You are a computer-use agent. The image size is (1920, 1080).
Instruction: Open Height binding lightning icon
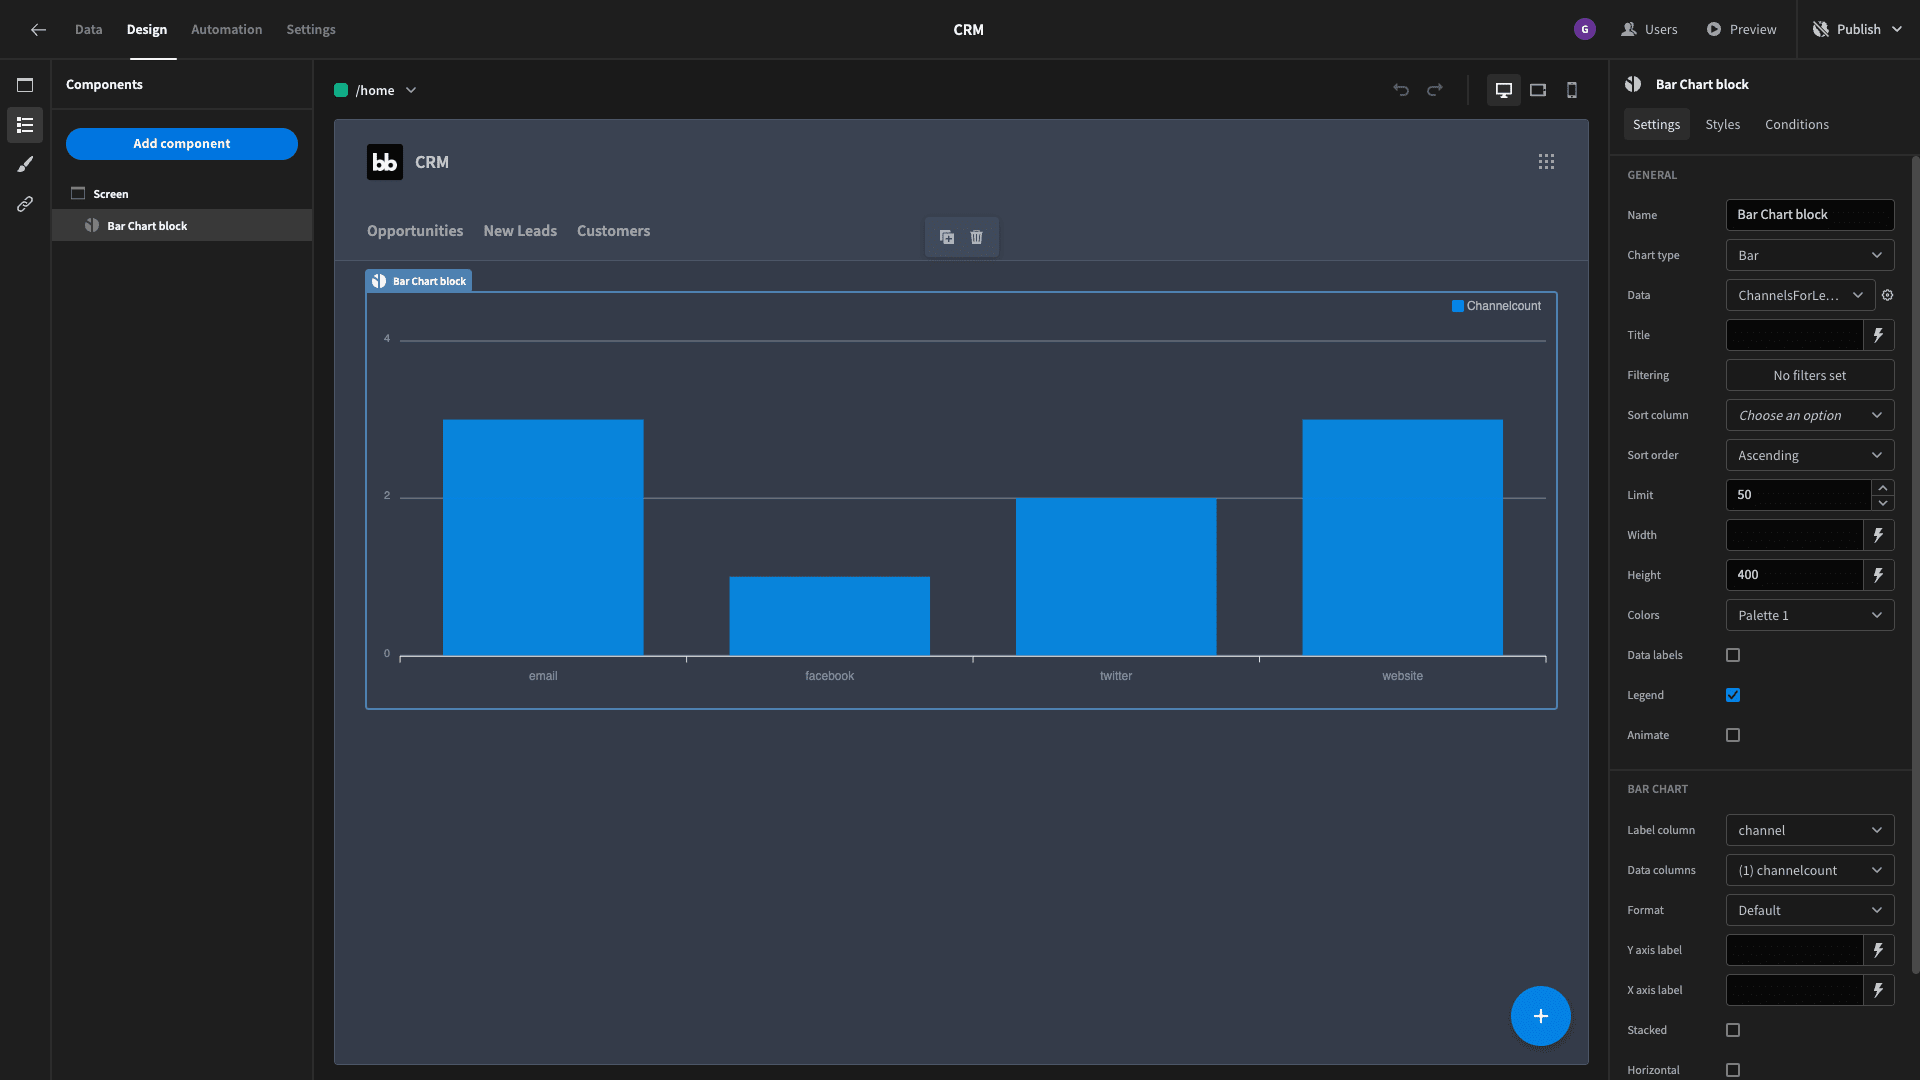[x=1879, y=575]
